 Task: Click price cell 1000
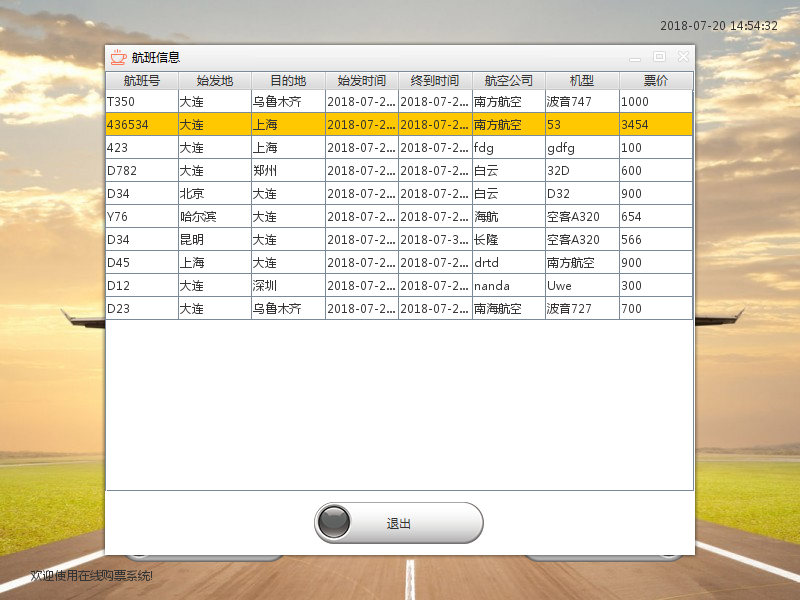656,102
